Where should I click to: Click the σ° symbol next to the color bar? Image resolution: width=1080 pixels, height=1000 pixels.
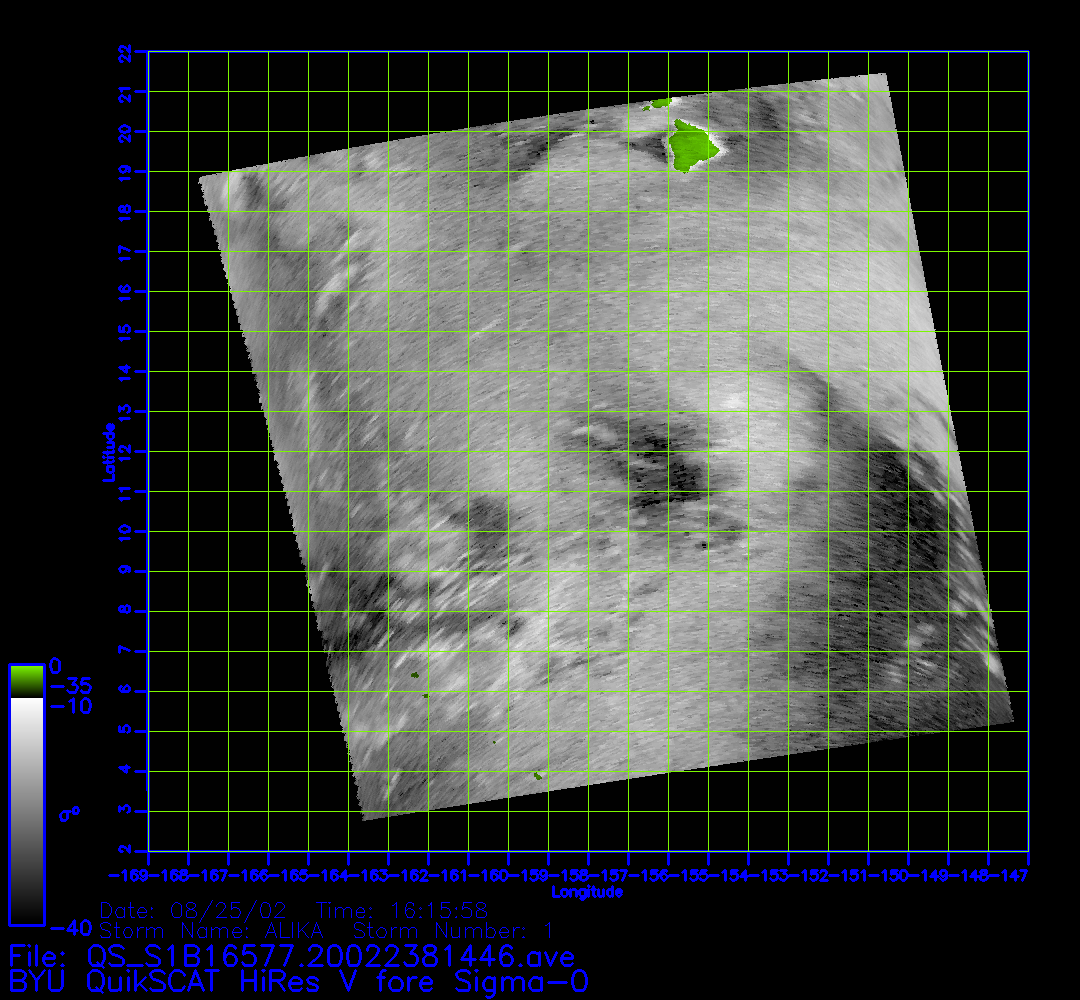tap(69, 813)
